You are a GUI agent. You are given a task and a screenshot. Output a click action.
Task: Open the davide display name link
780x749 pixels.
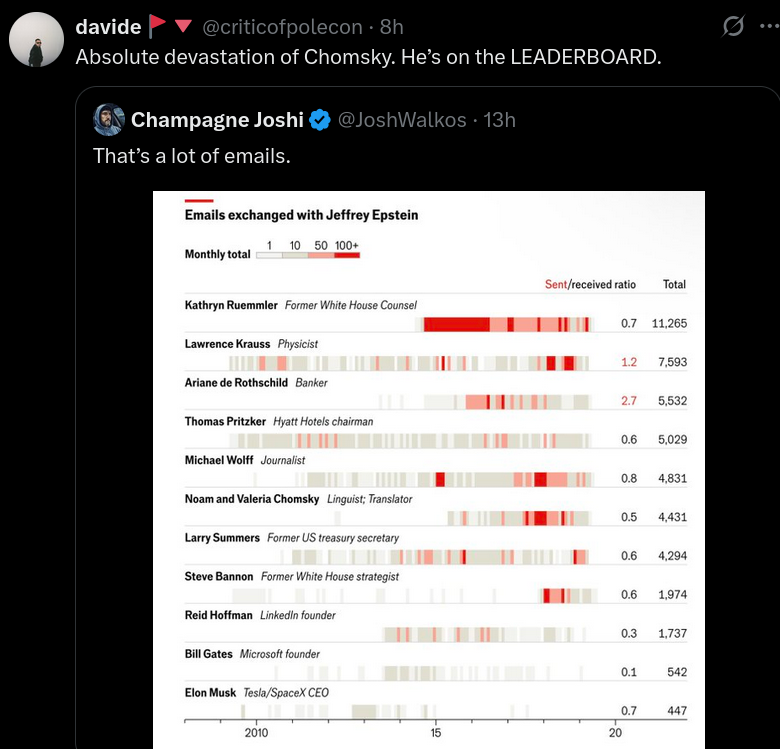click(108, 27)
